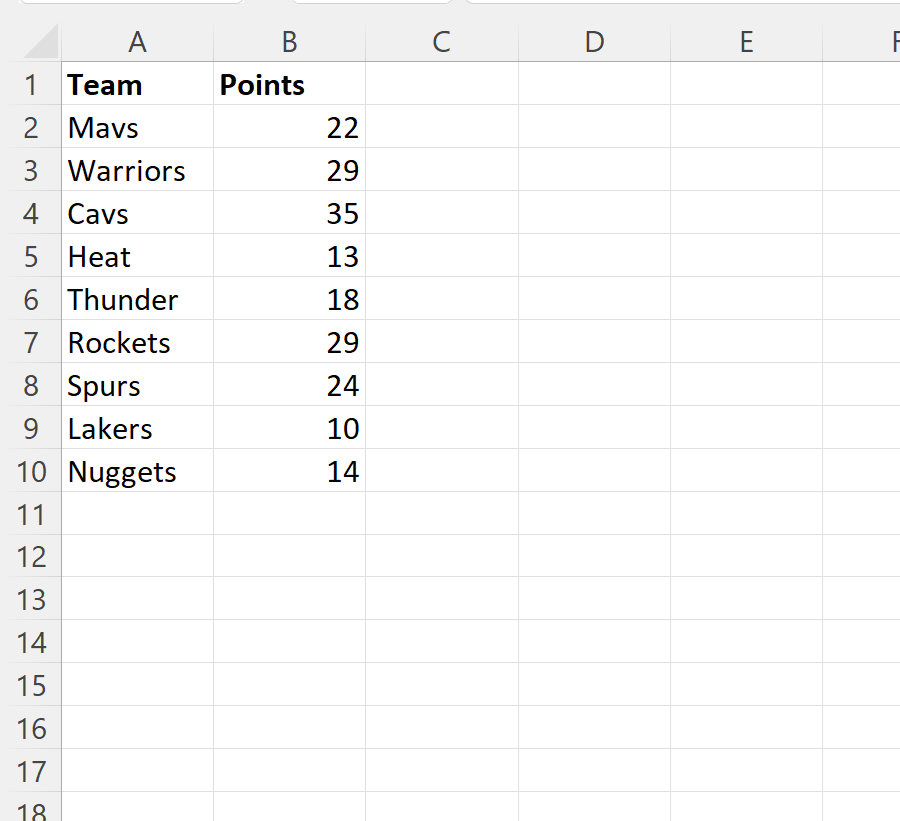Click column header D
This screenshot has width=900, height=821.
tap(594, 42)
